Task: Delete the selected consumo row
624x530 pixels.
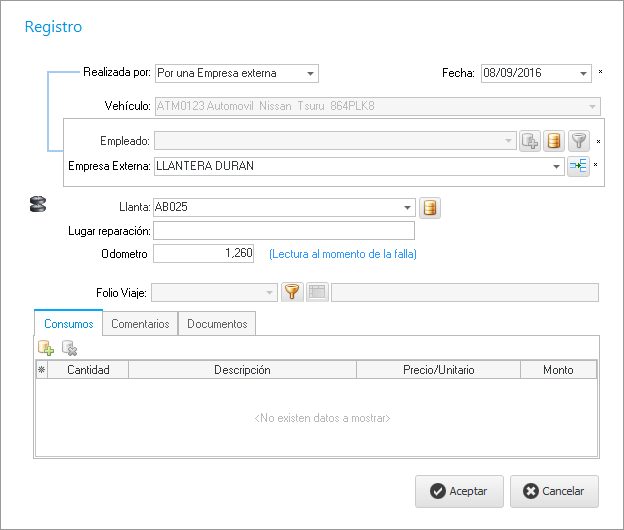Action: (69, 348)
